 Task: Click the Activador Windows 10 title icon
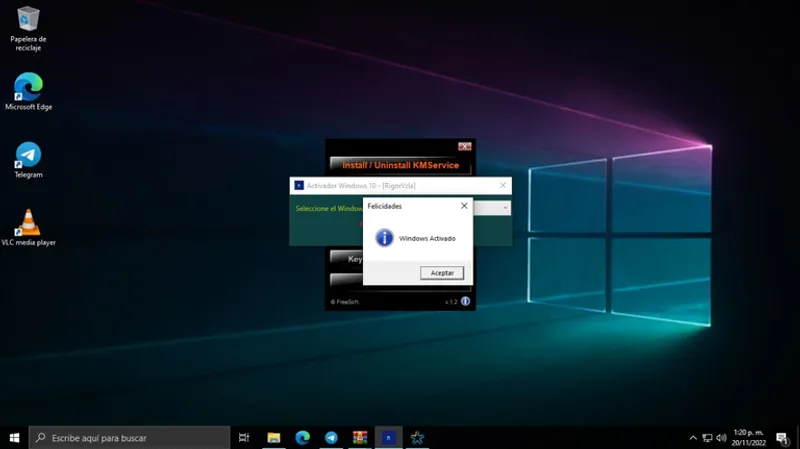tap(299, 185)
